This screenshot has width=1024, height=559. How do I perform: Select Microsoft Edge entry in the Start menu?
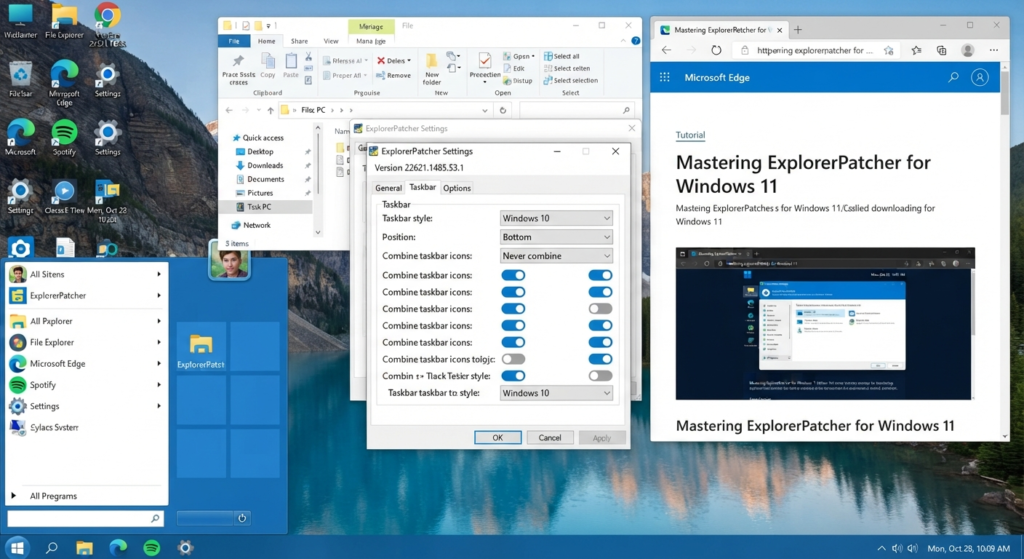click(86, 364)
